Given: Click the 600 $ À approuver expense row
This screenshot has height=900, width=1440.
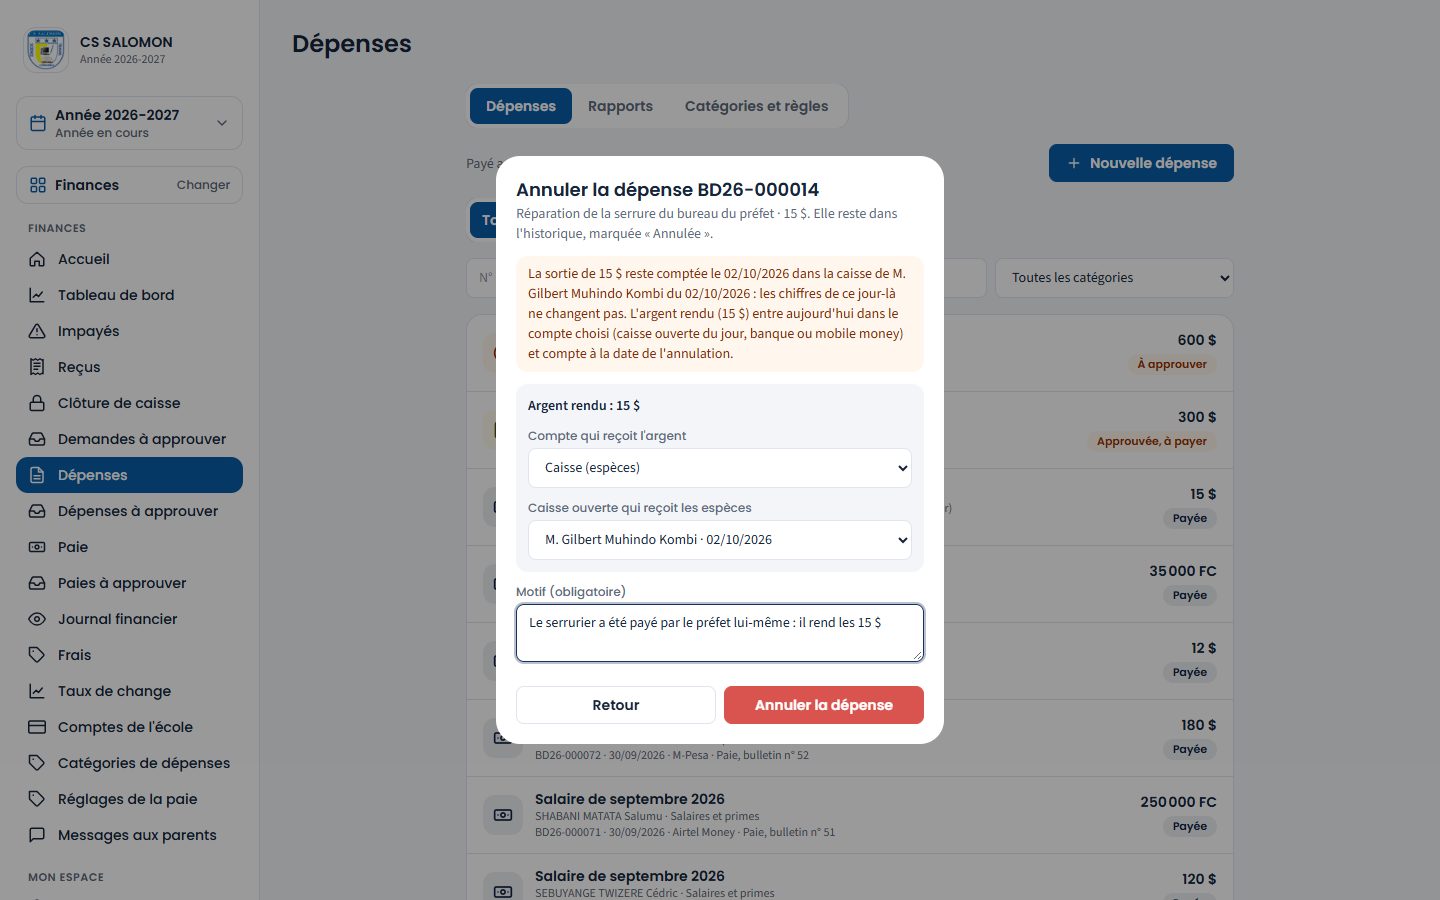Looking at the screenshot, I should pyautogui.click(x=850, y=354).
